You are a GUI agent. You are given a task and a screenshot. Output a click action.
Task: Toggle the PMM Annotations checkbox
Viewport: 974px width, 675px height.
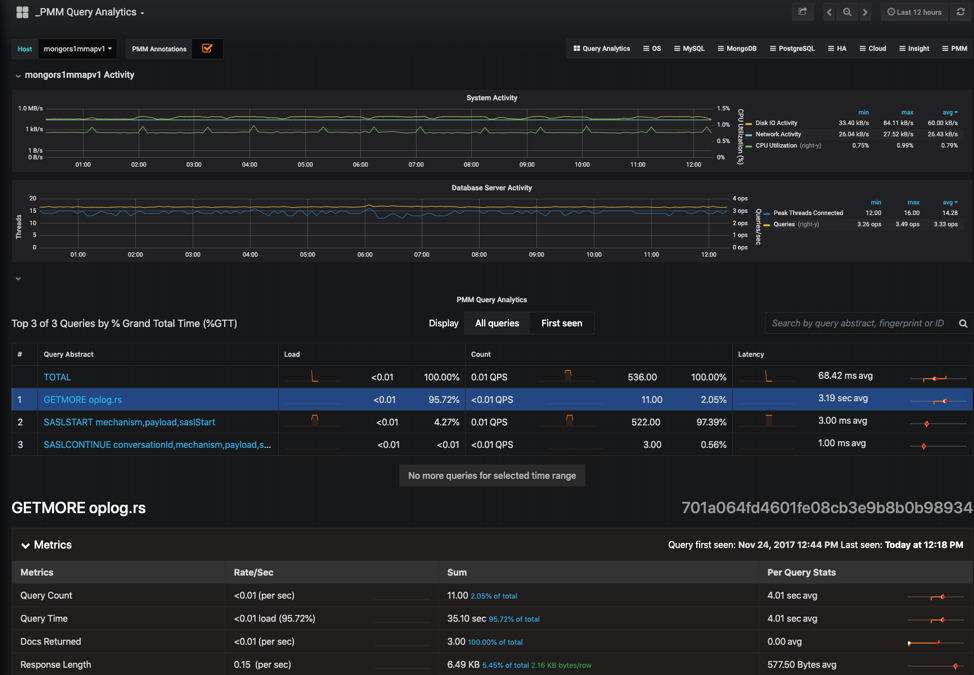pyautogui.click(x=208, y=47)
